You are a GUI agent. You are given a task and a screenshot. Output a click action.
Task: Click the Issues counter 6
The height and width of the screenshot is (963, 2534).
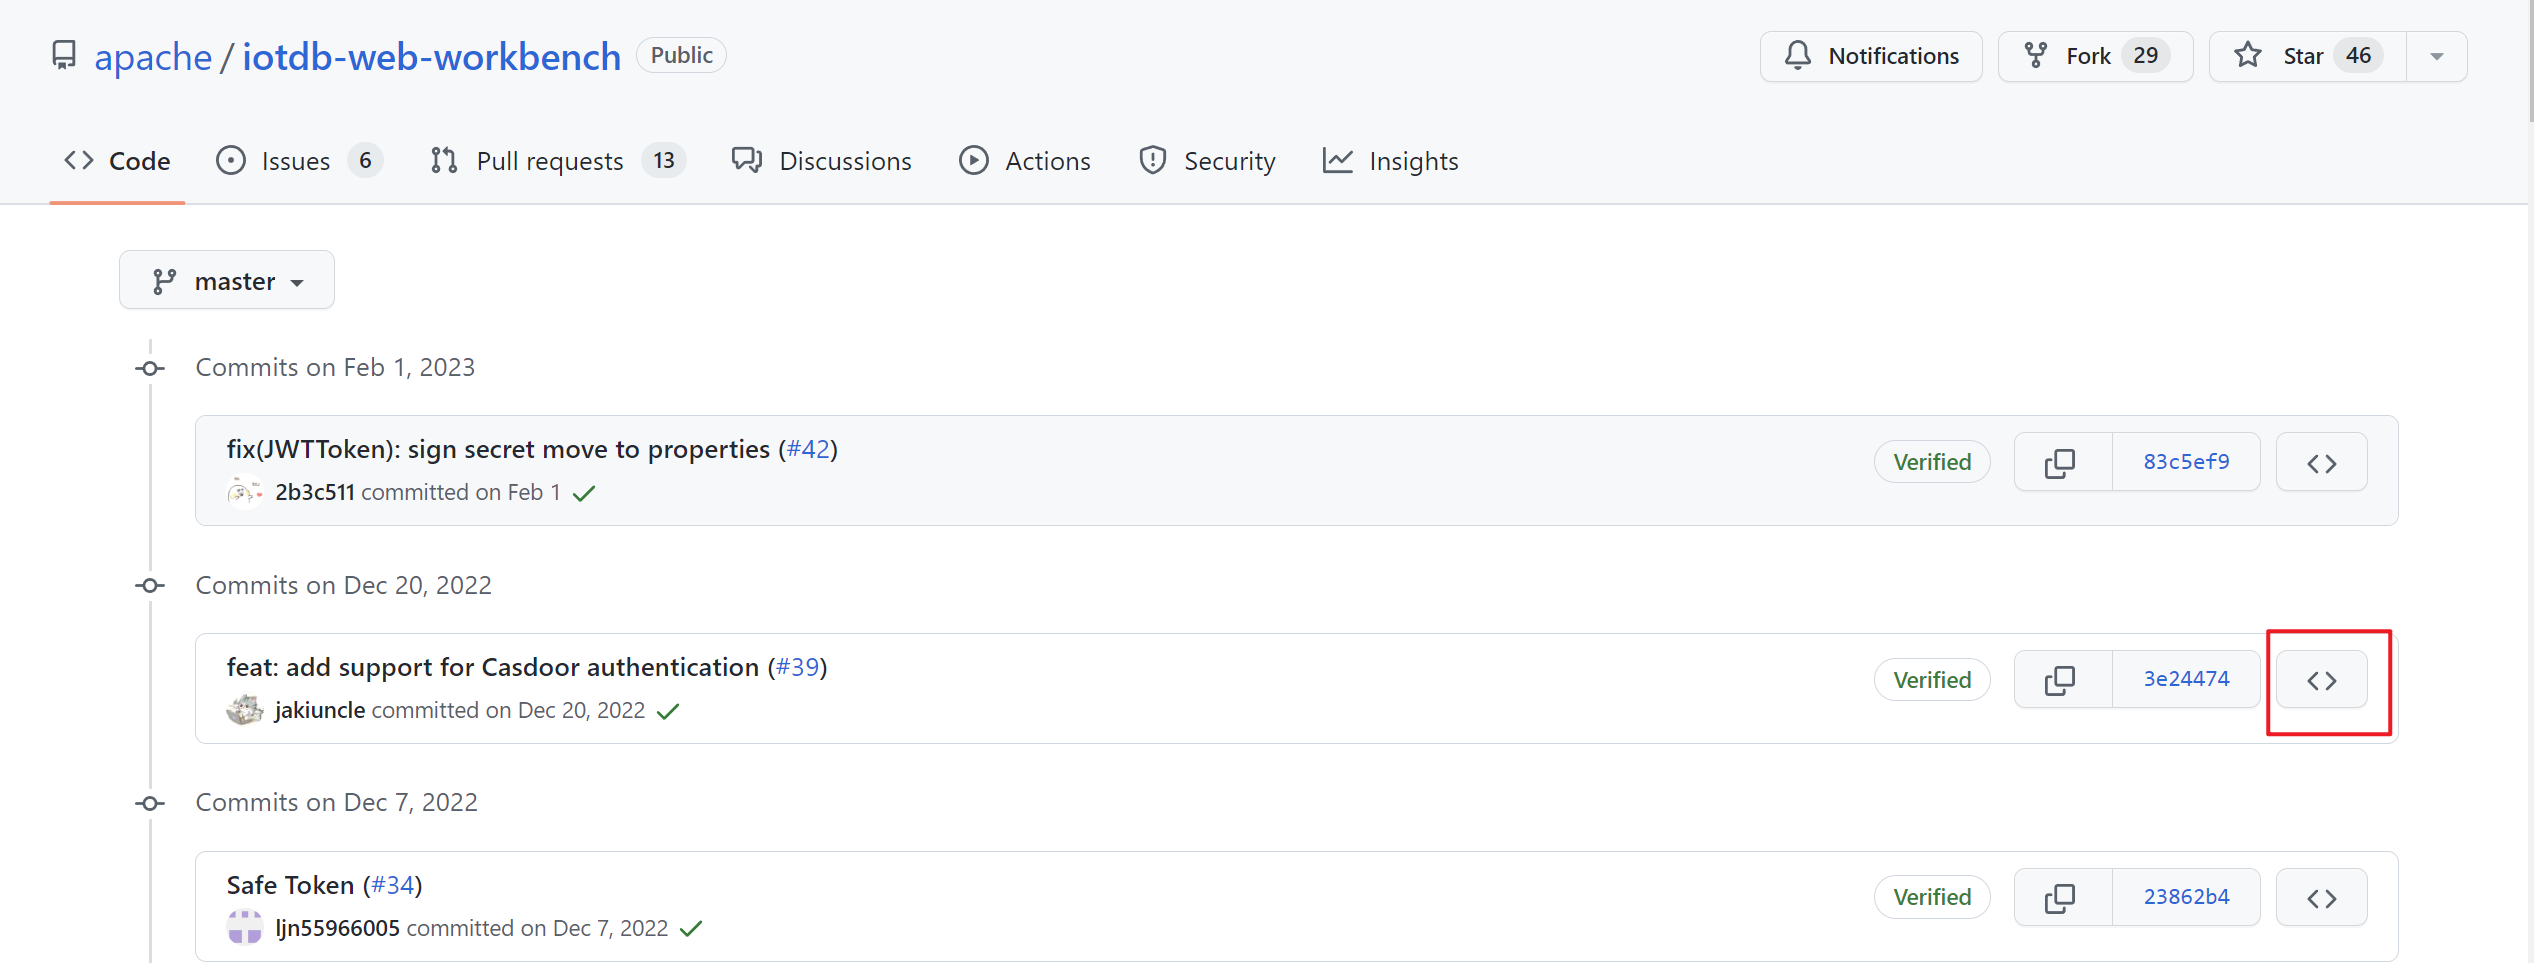click(x=366, y=161)
